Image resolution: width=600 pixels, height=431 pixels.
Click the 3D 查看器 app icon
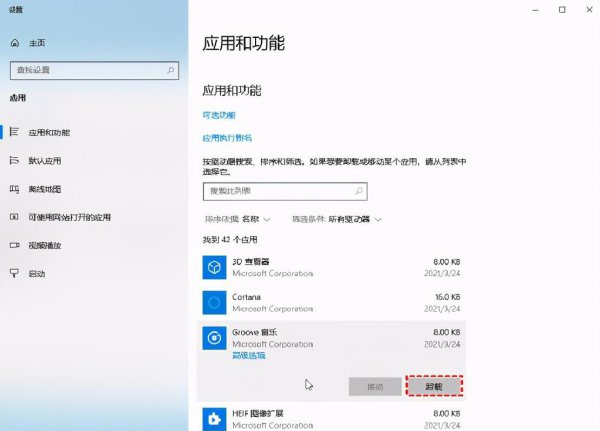tap(215, 266)
